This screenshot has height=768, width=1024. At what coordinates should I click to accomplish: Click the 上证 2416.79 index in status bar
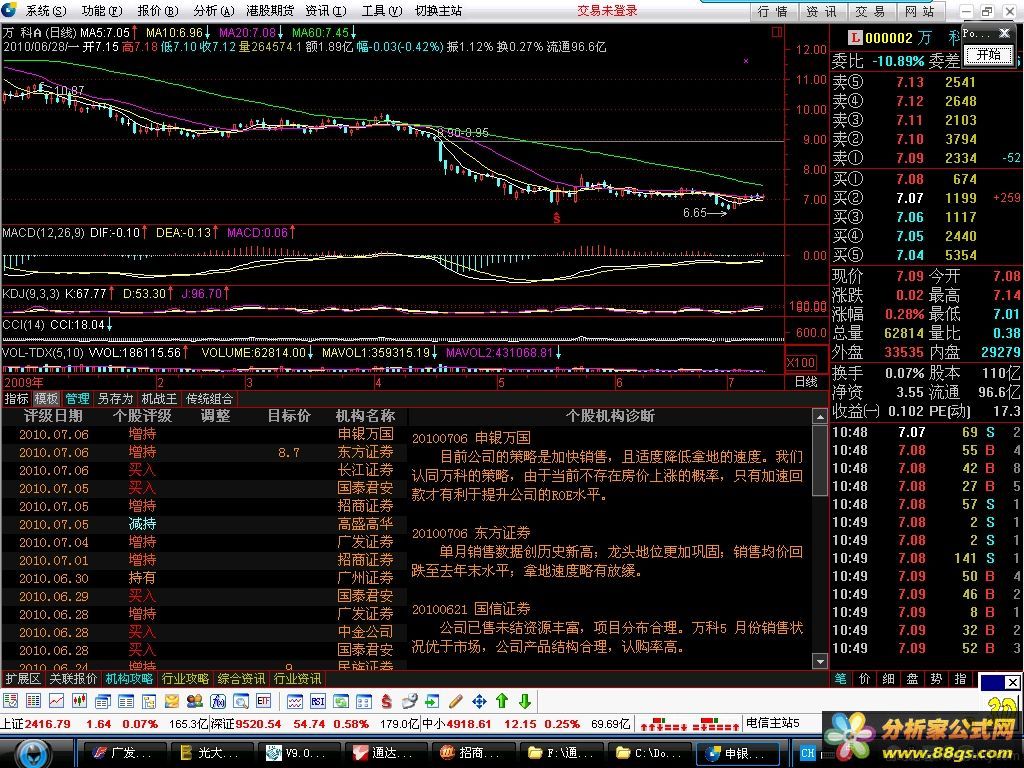coord(36,724)
